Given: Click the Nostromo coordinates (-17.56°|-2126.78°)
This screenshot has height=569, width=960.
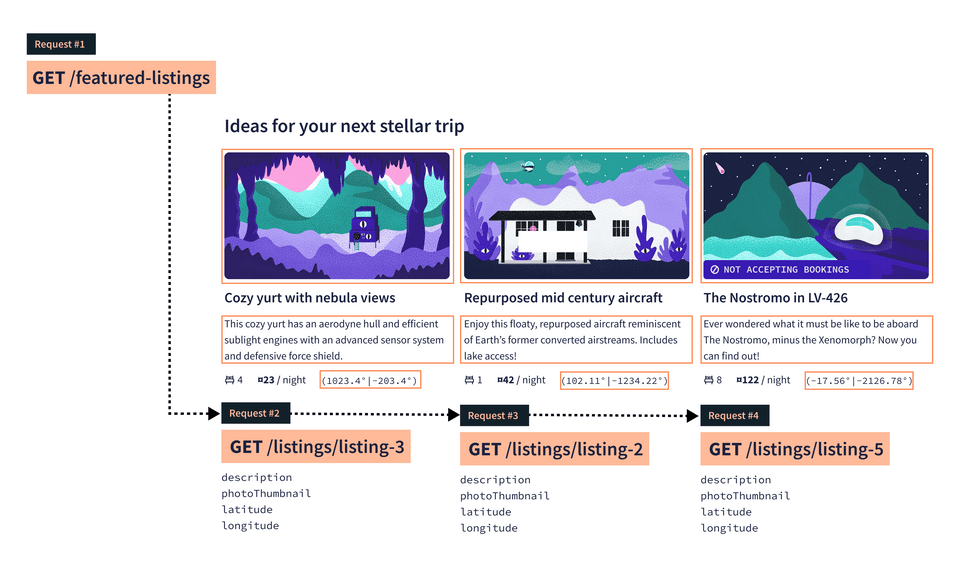Looking at the screenshot, I should pos(859,380).
